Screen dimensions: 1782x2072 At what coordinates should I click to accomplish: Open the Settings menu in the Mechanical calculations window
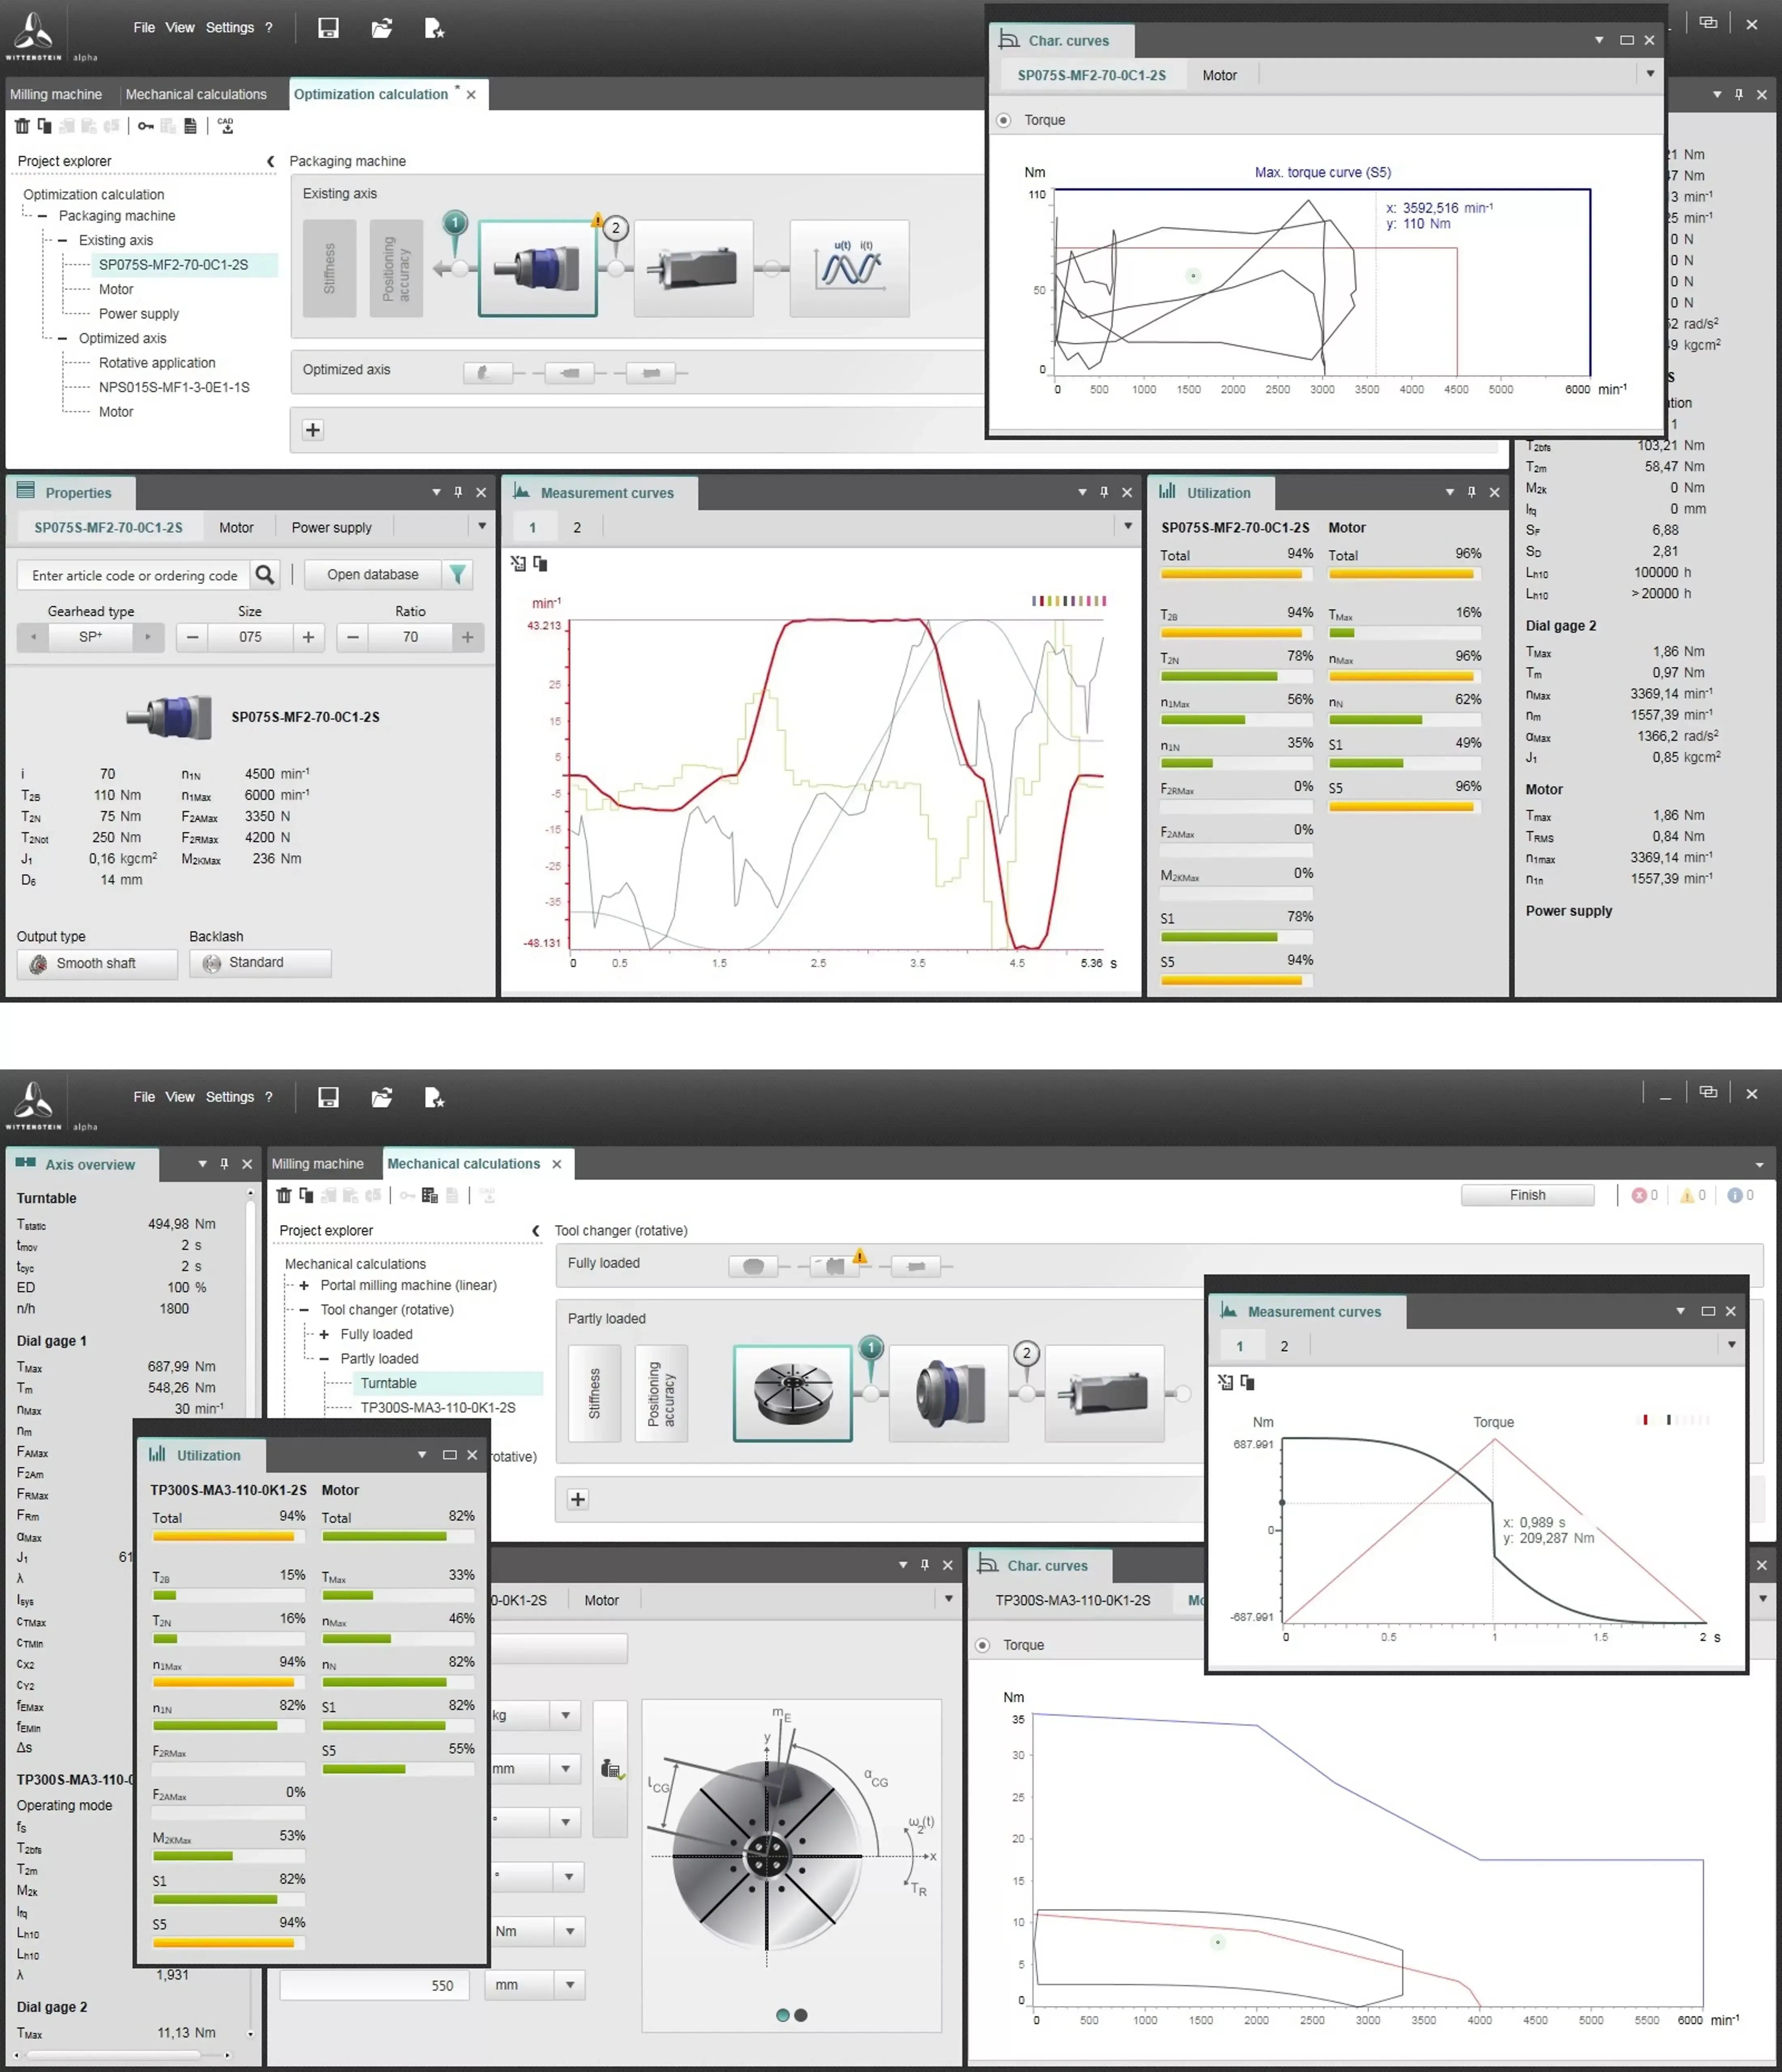click(x=230, y=1097)
